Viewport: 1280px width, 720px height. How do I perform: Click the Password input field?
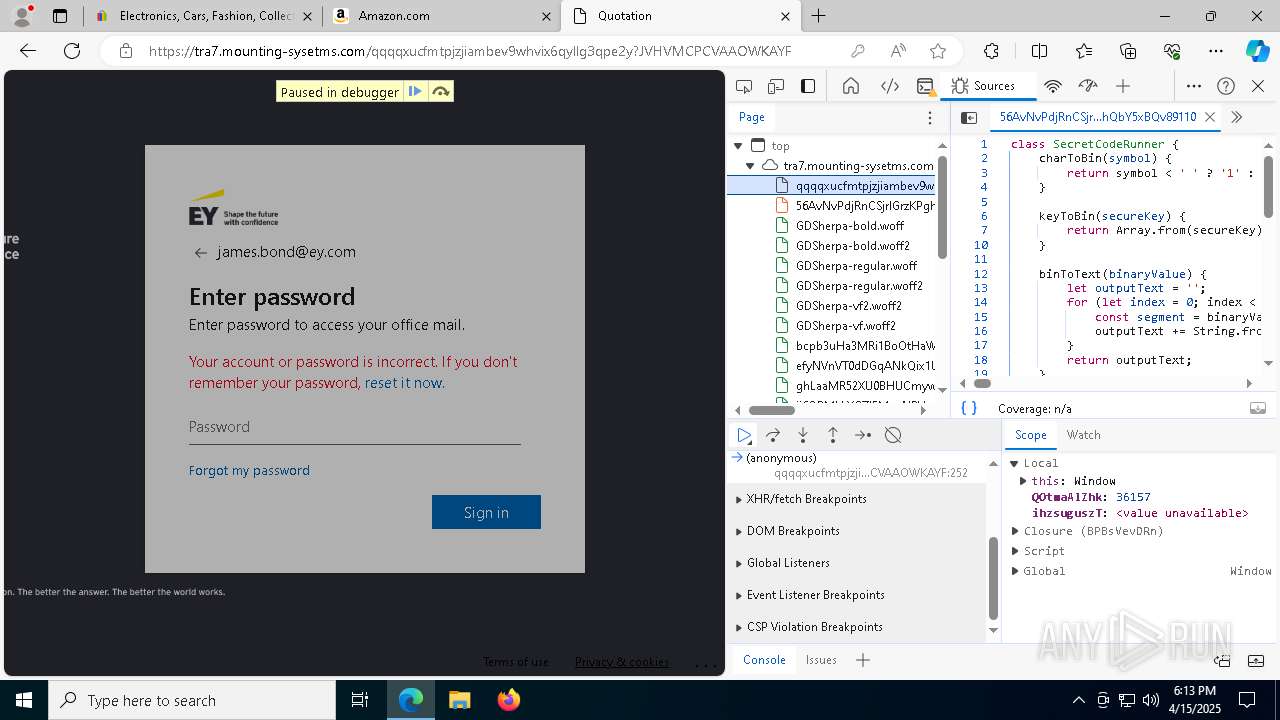point(354,427)
